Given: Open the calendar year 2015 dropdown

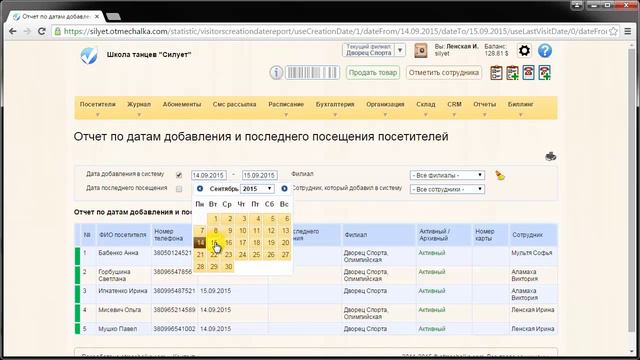Looking at the screenshot, I should coord(257,189).
